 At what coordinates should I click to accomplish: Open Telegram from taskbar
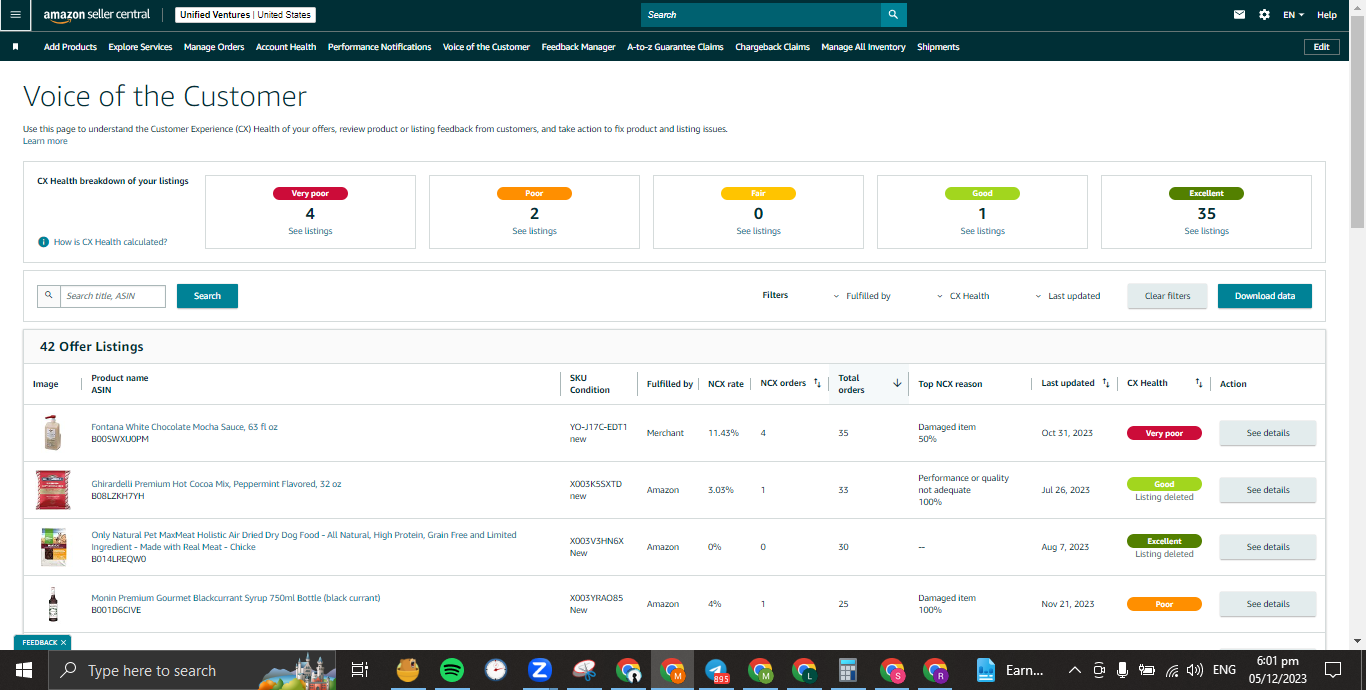pyautogui.click(x=716, y=670)
